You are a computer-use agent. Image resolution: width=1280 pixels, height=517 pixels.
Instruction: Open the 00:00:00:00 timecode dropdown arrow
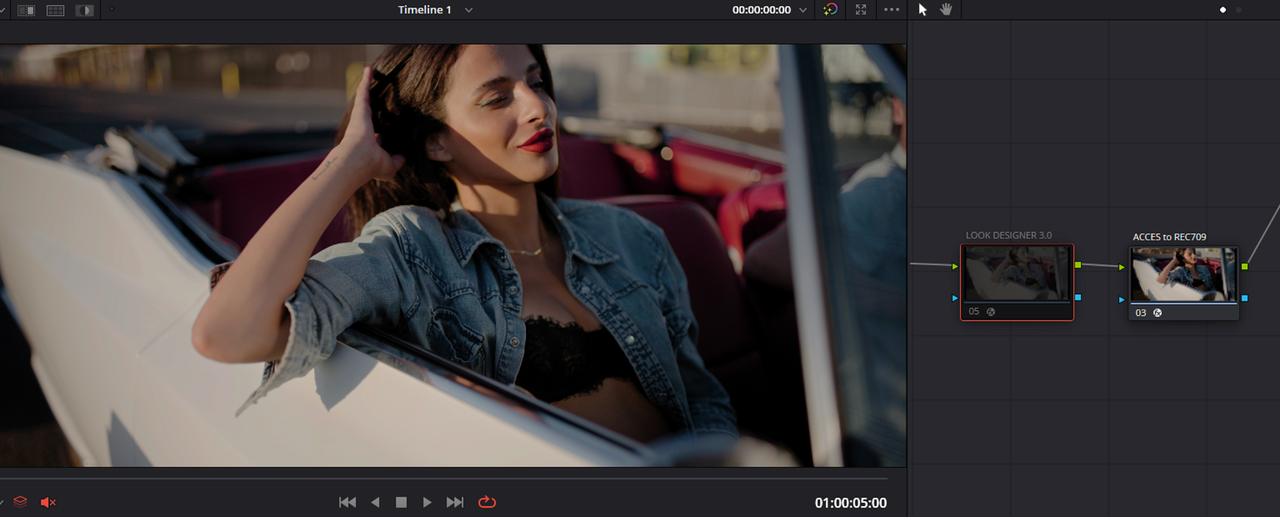(804, 10)
